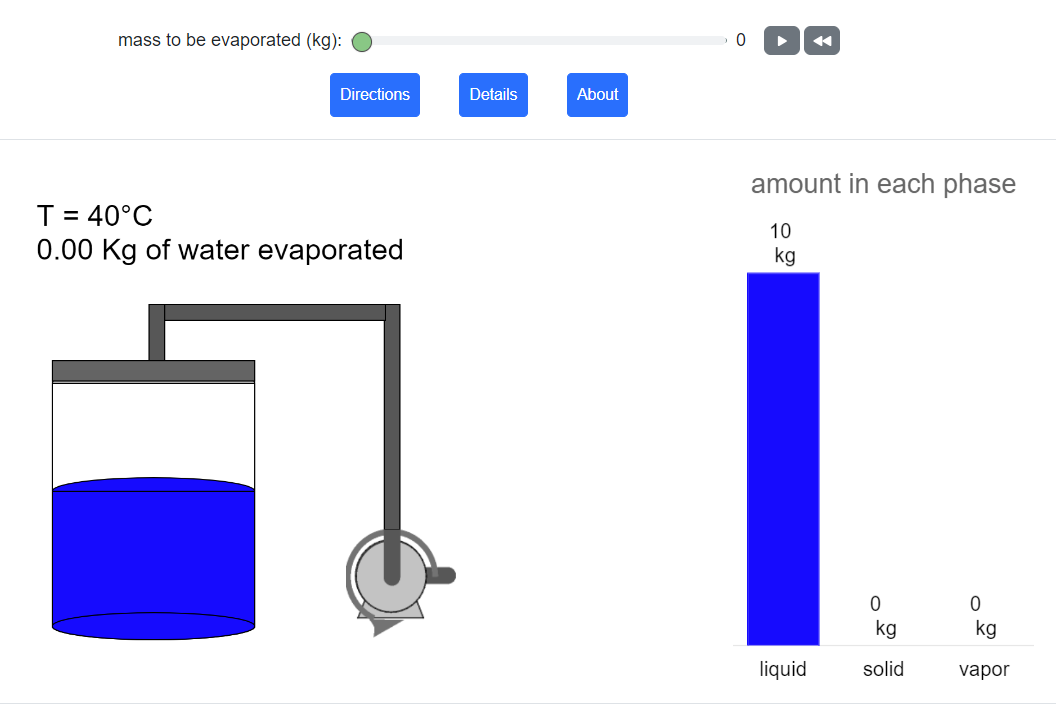The image size is (1056, 718).
Task: Click the "amount in each phase" title
Action: click(883, 184)
